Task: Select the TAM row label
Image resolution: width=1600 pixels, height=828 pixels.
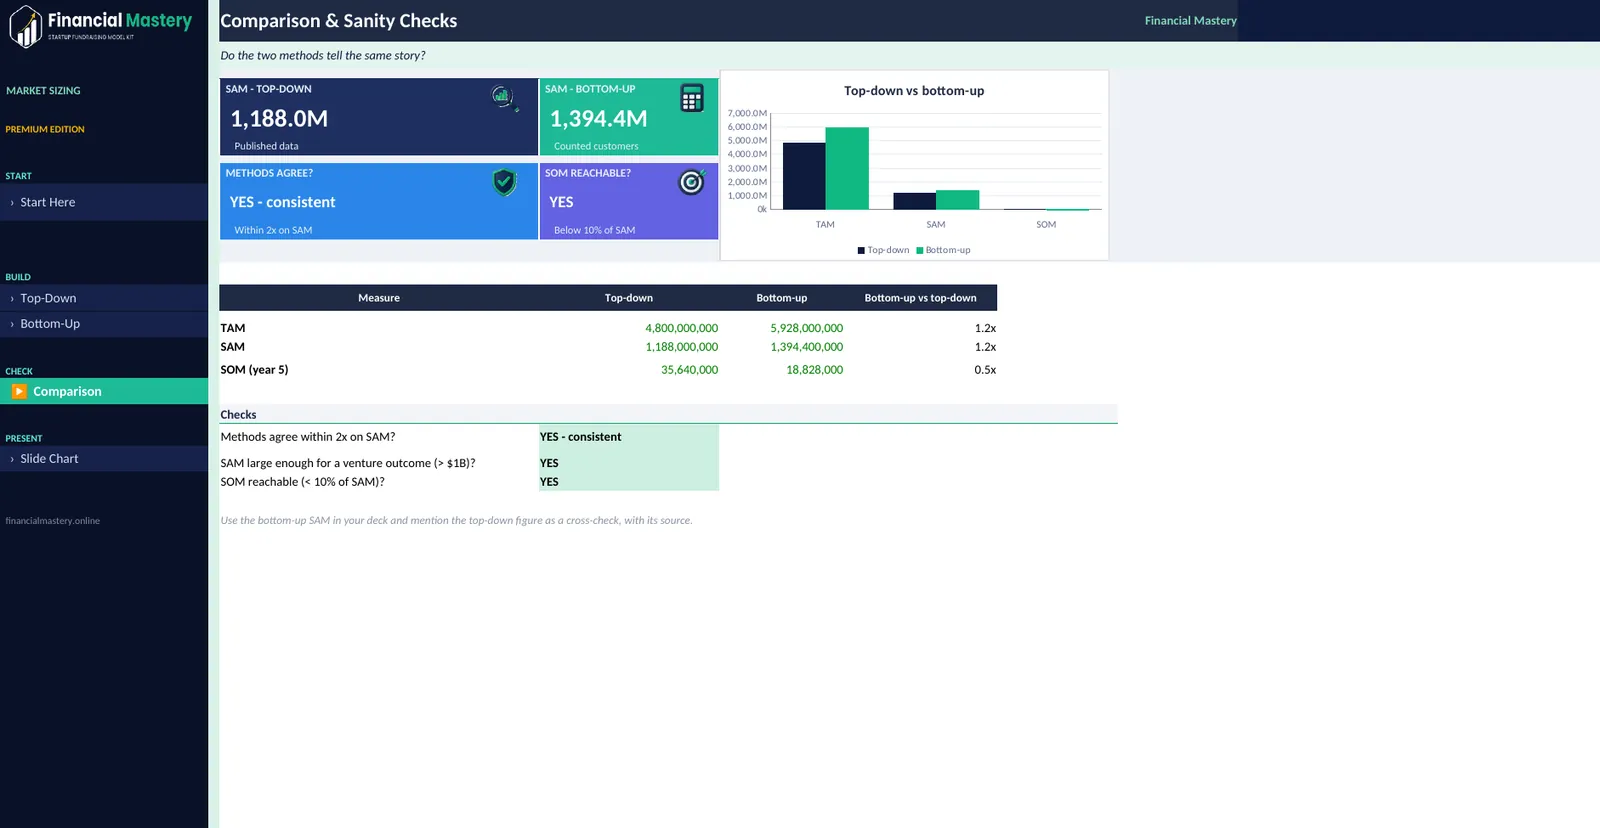Action: 233,328
